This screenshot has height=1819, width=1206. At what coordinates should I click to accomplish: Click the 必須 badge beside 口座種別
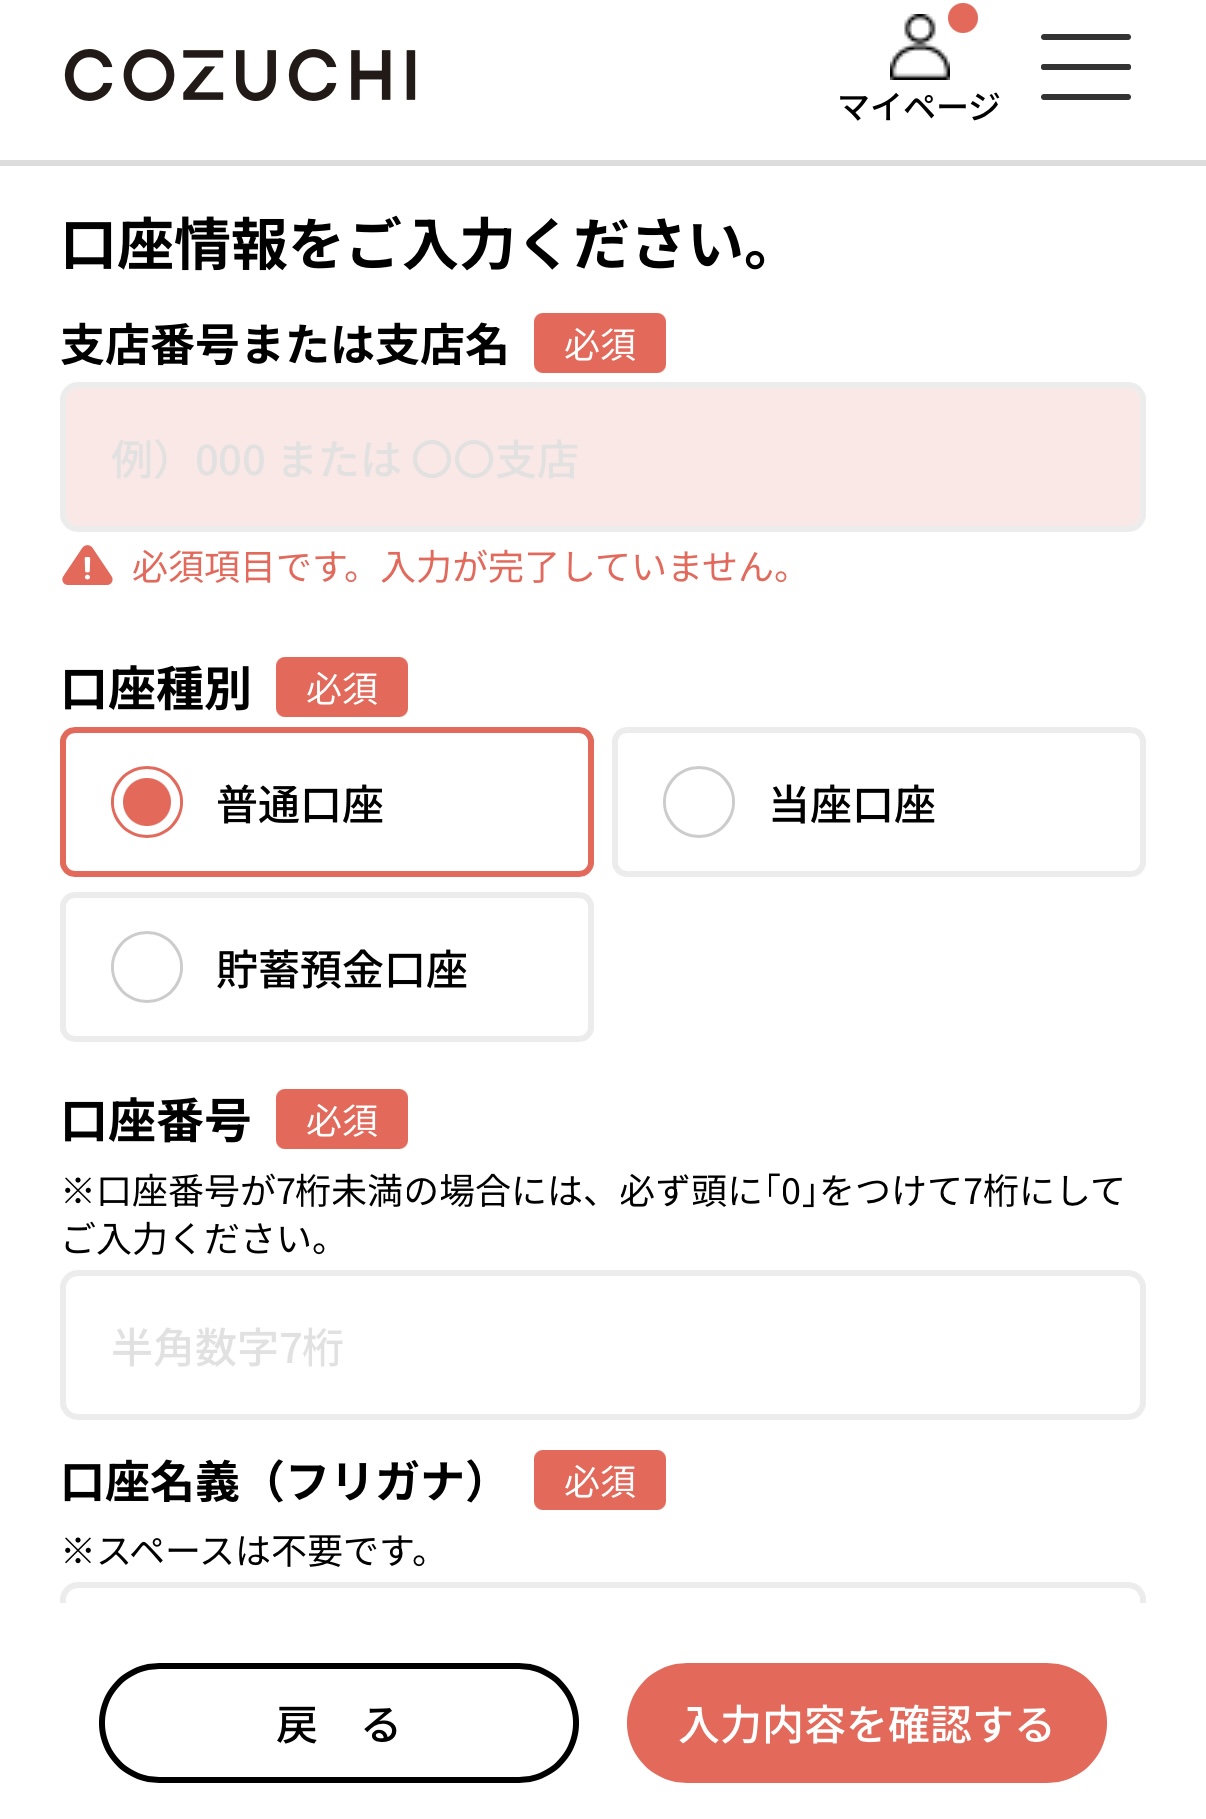[342, 688]
